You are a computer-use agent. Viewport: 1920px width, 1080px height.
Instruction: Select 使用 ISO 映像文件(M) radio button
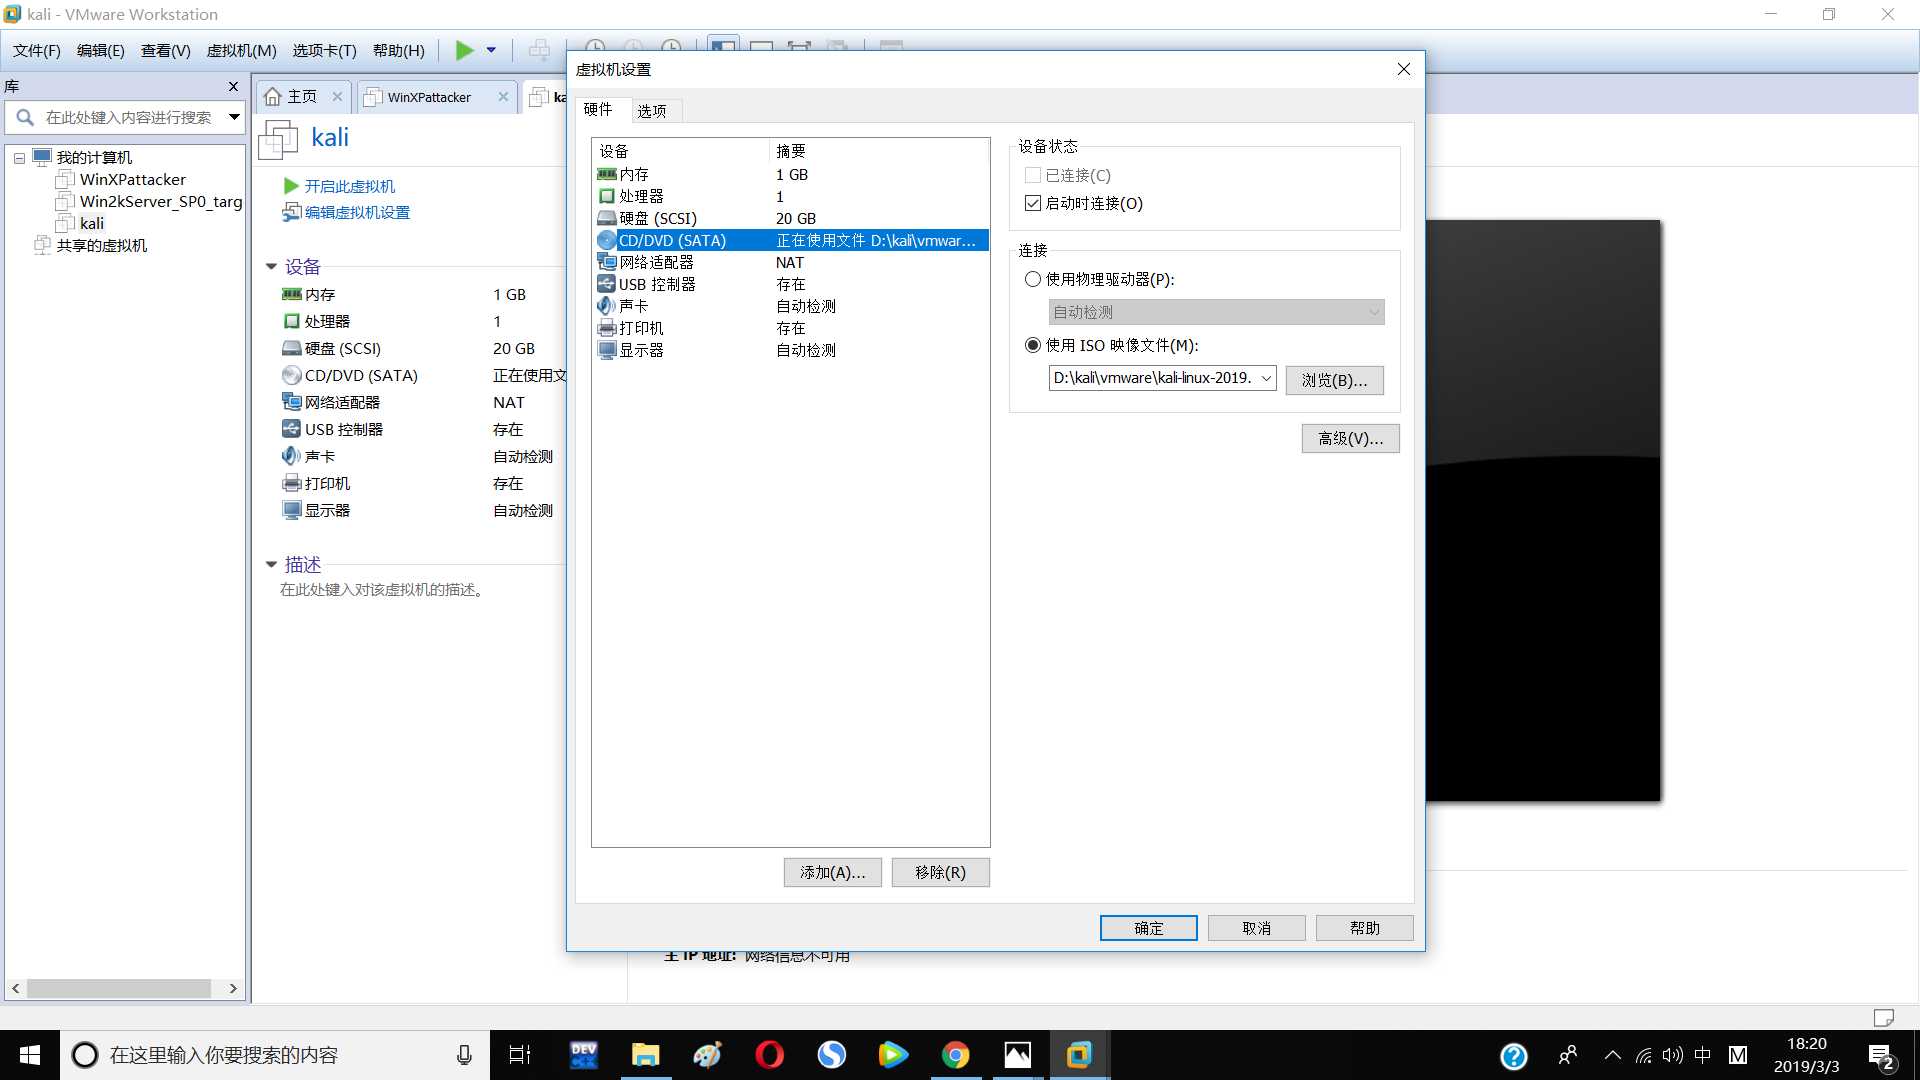[1033, 345]
